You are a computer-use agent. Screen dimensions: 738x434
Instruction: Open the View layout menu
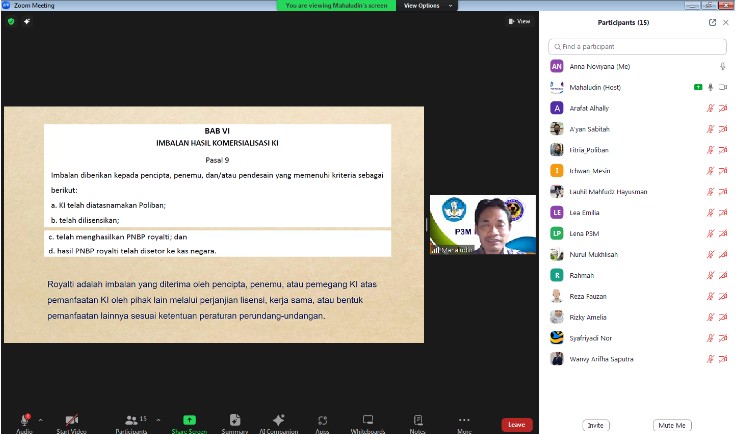[x=520, y=21]
